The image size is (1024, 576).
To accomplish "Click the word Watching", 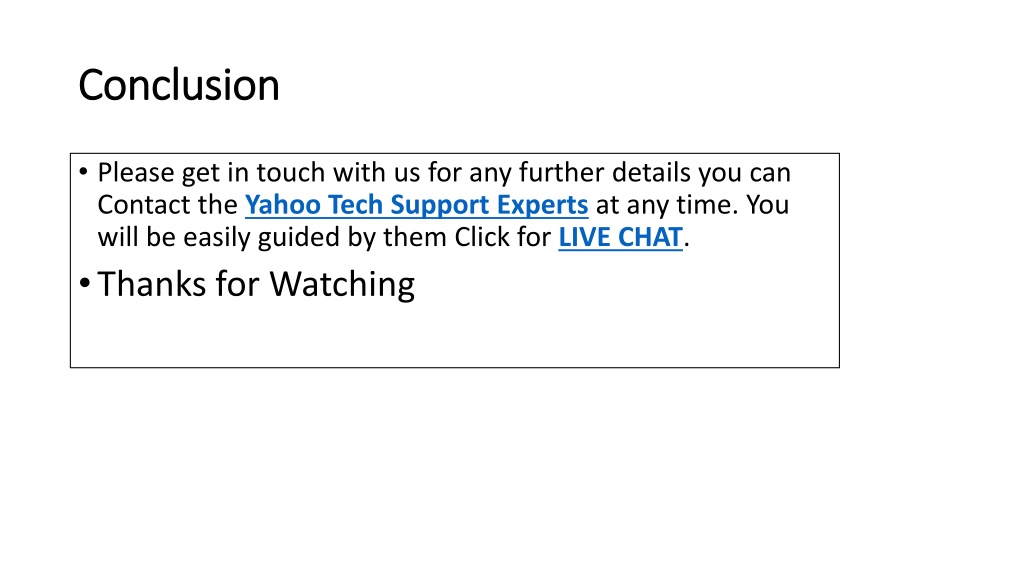I will (x=342, y=285).
